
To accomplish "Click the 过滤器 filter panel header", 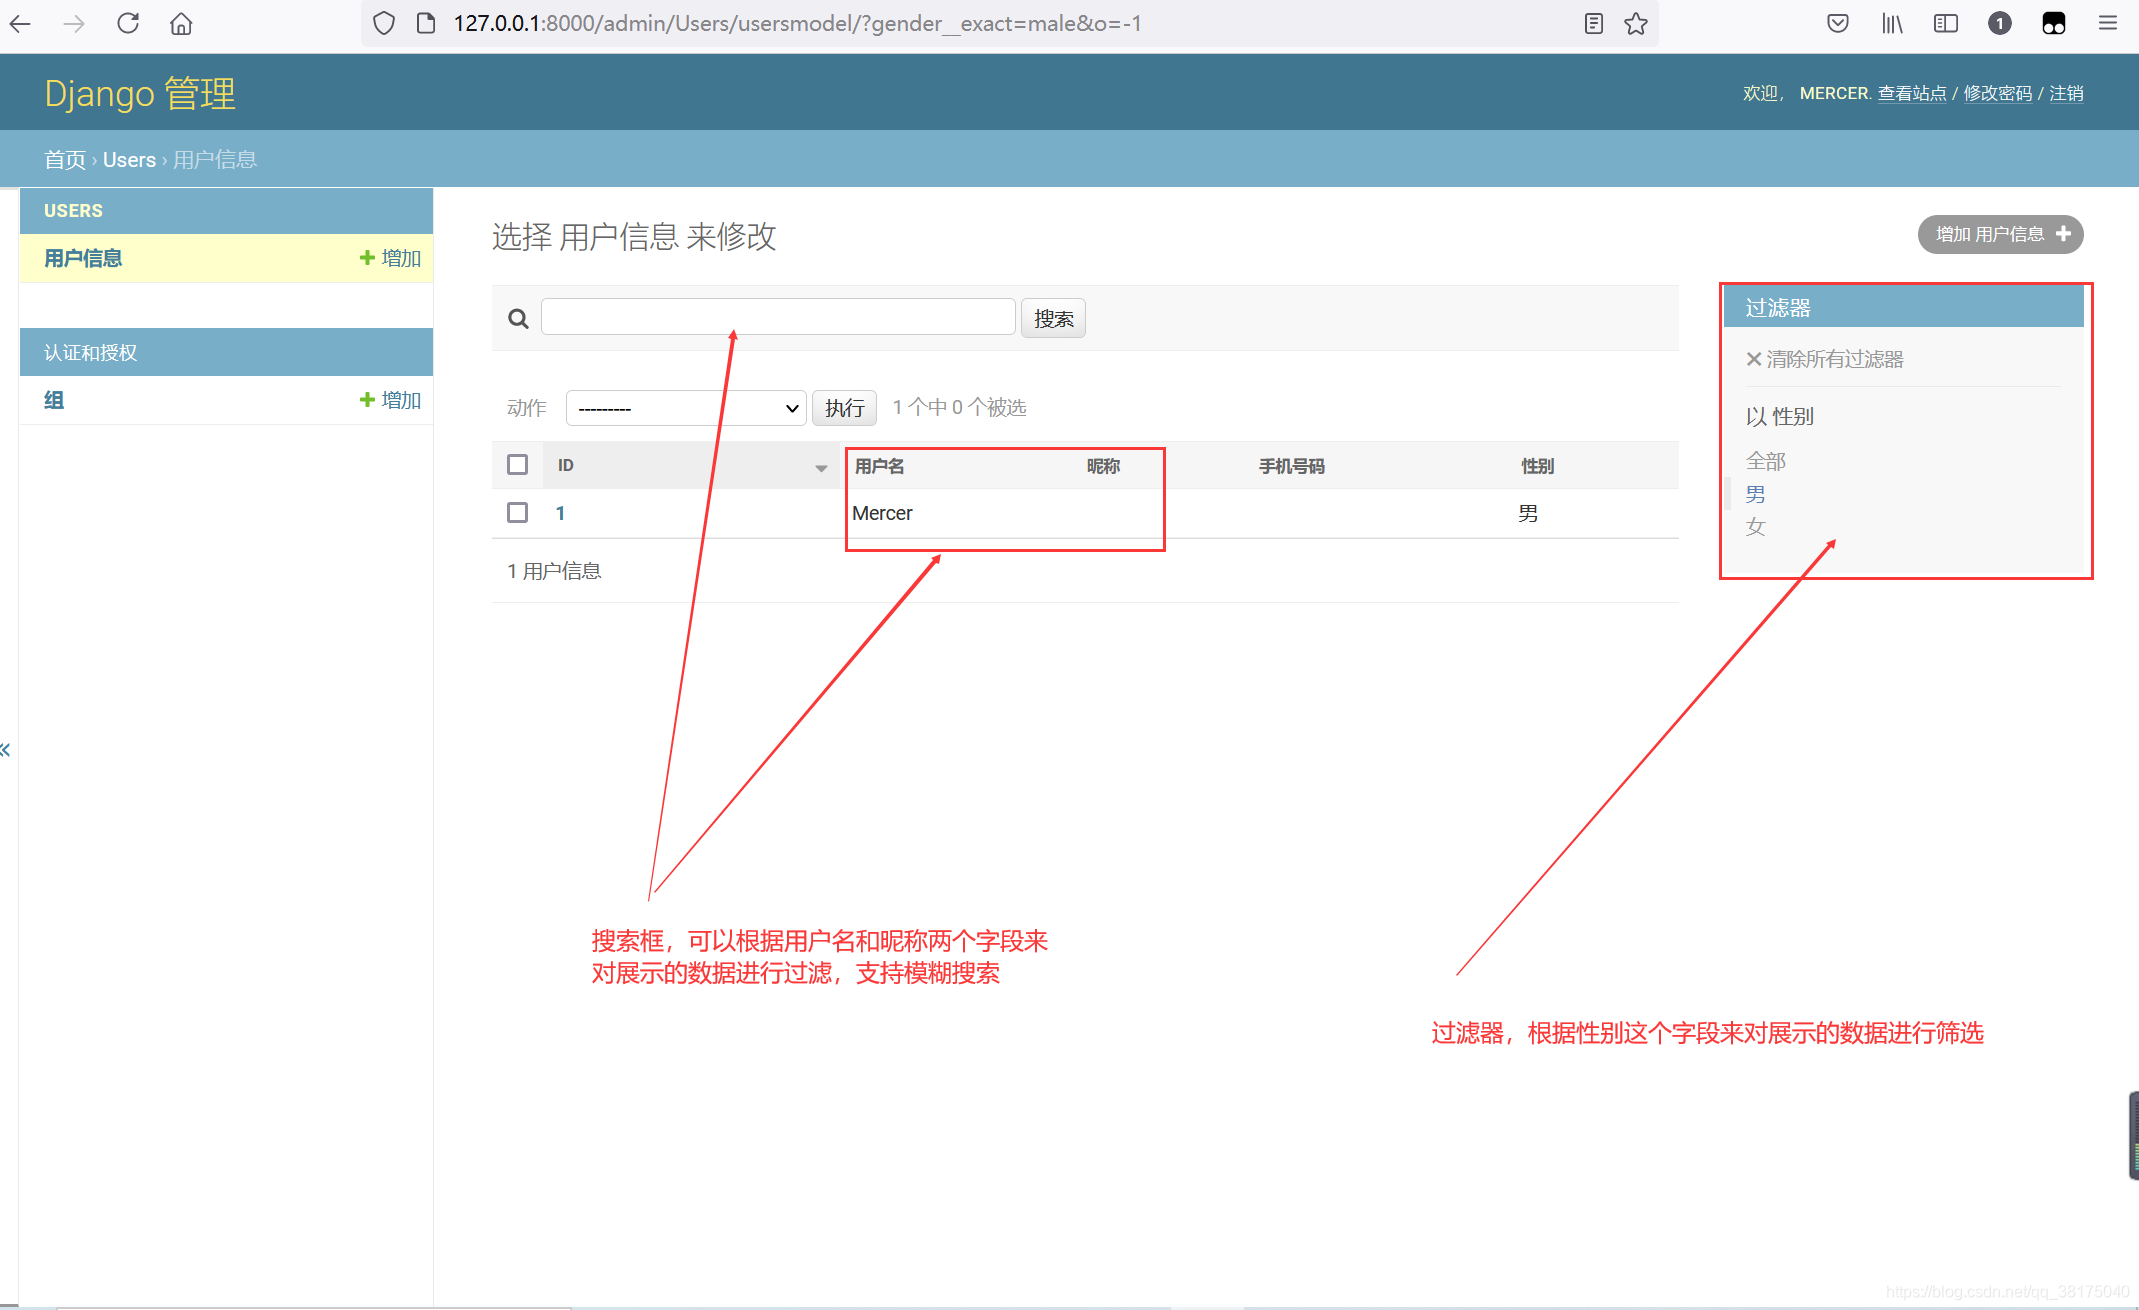I will (1903, 307).
